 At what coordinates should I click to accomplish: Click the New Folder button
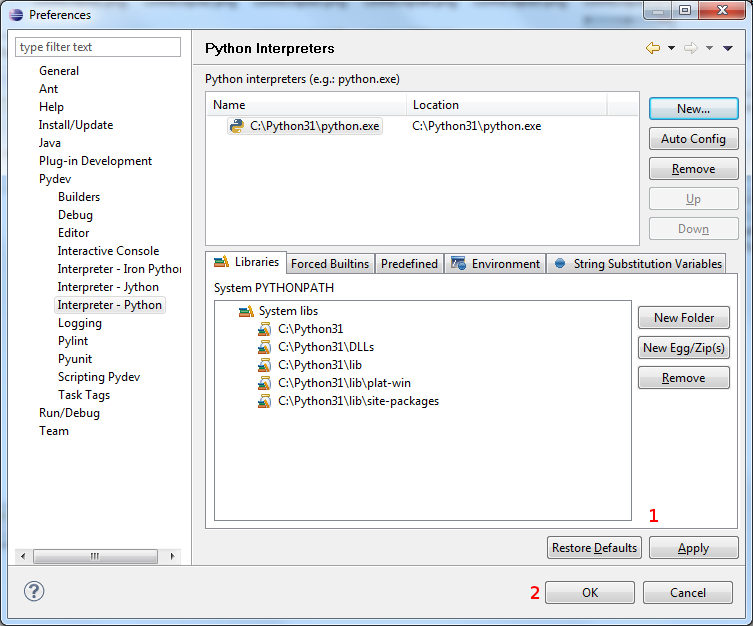(684, 318)
